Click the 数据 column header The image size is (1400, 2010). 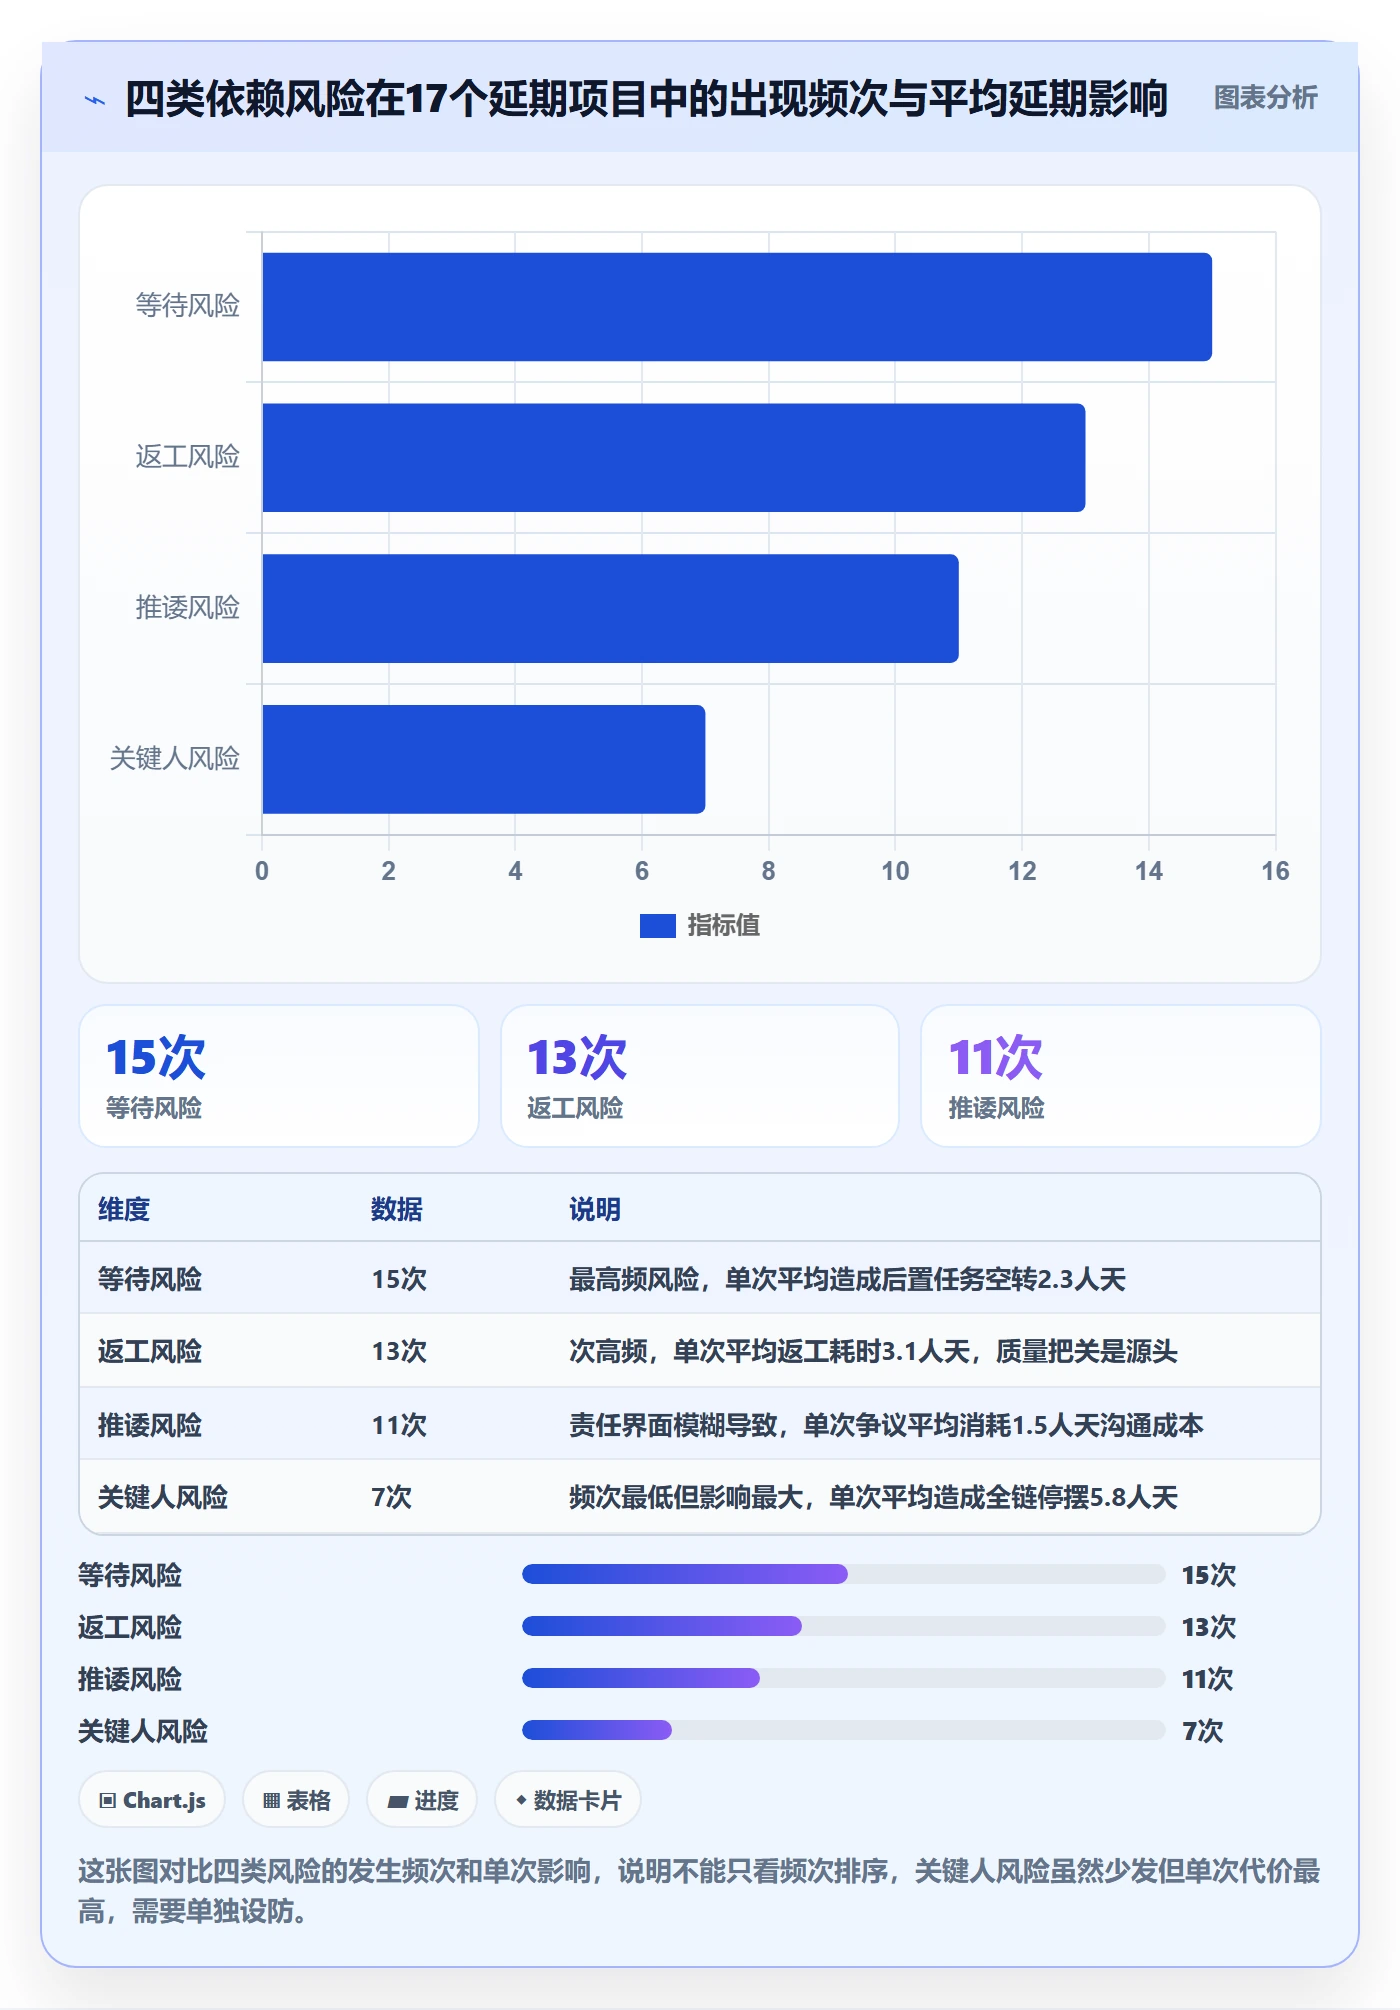pyautogui.click(x=397, y=1209)
